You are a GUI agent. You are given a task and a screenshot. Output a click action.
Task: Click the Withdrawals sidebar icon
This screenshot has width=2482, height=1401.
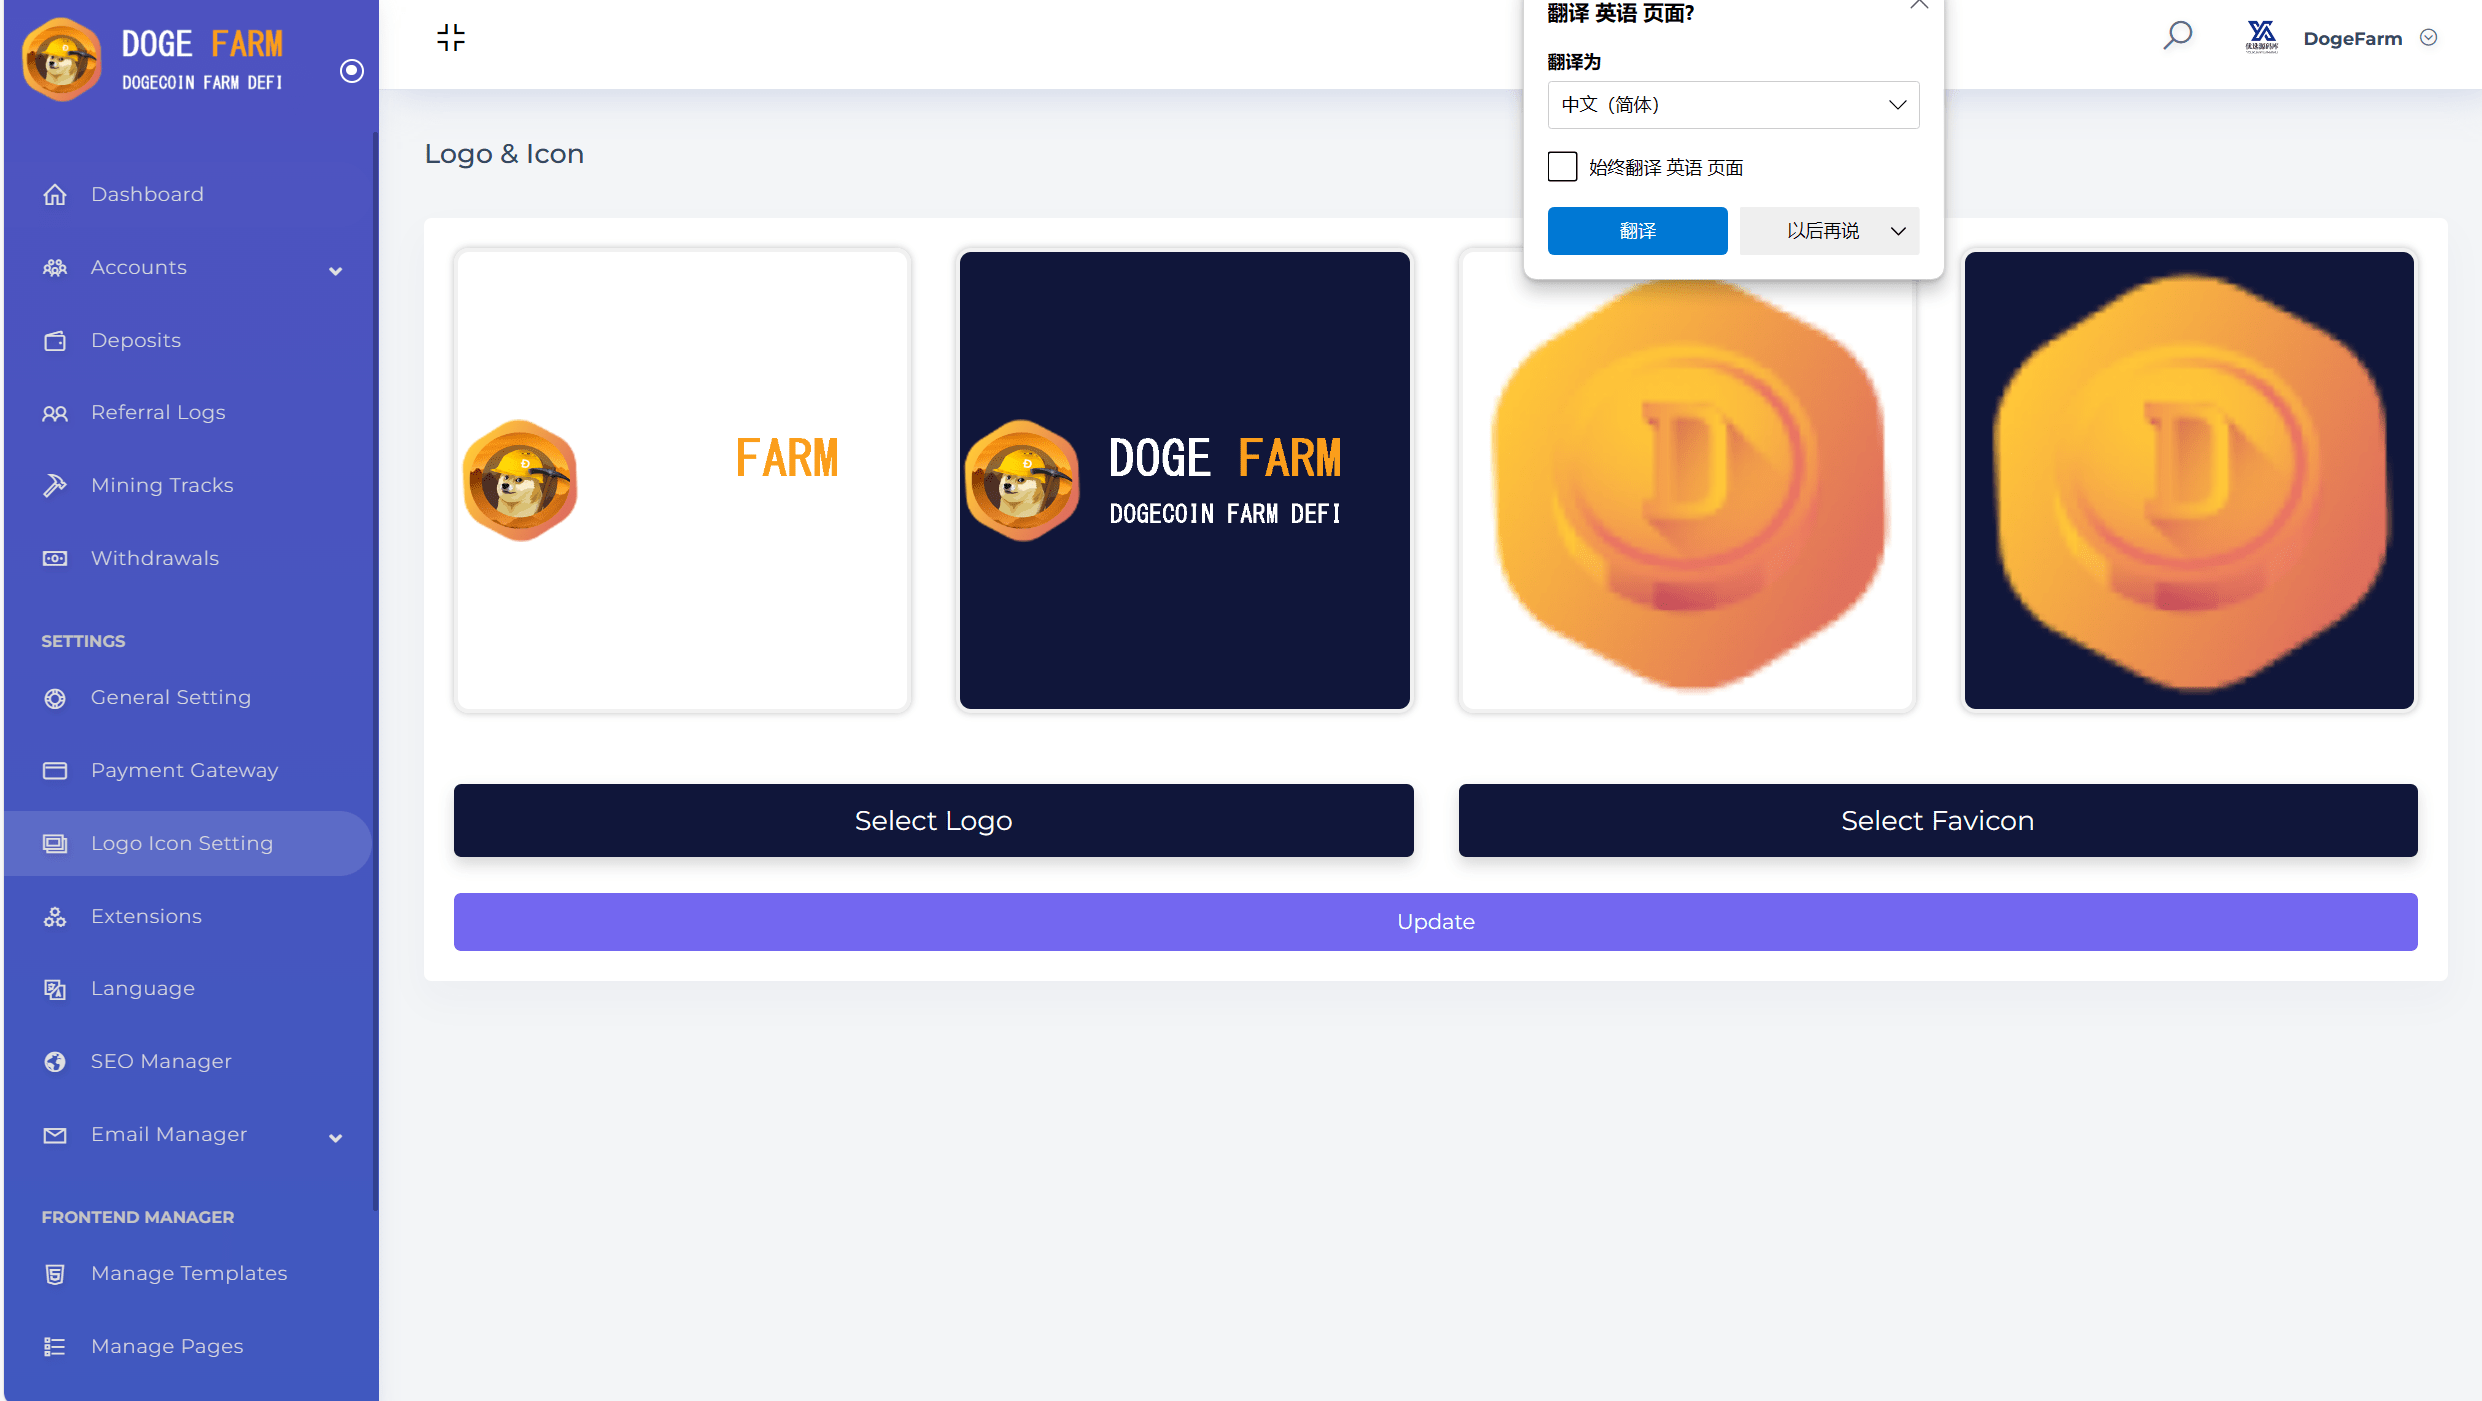pos(55,557)
